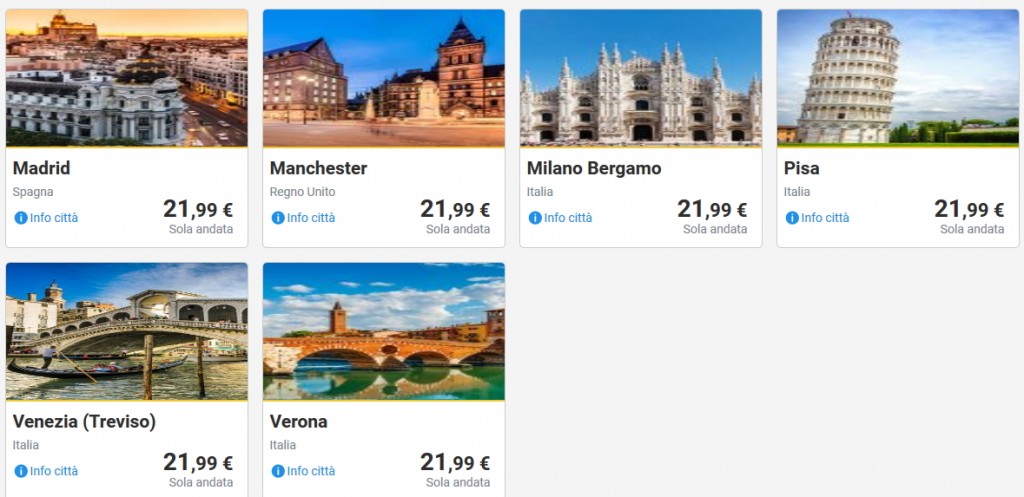Click the info icon on Pisa card
This screenshot has width=1024, height=497.
tap(792, 218)
